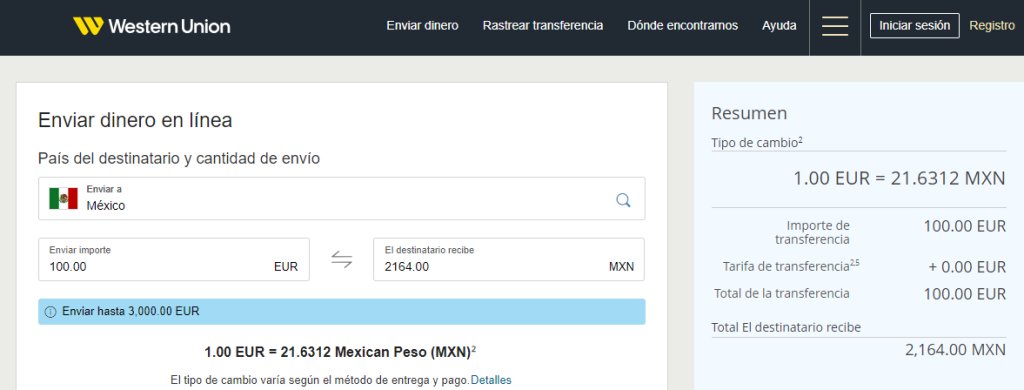The width and height of the screenshot is (1024, 390).
Task: Swap currencies with the arrows icon
Action: pyautogui.click(x=342, y=259)
